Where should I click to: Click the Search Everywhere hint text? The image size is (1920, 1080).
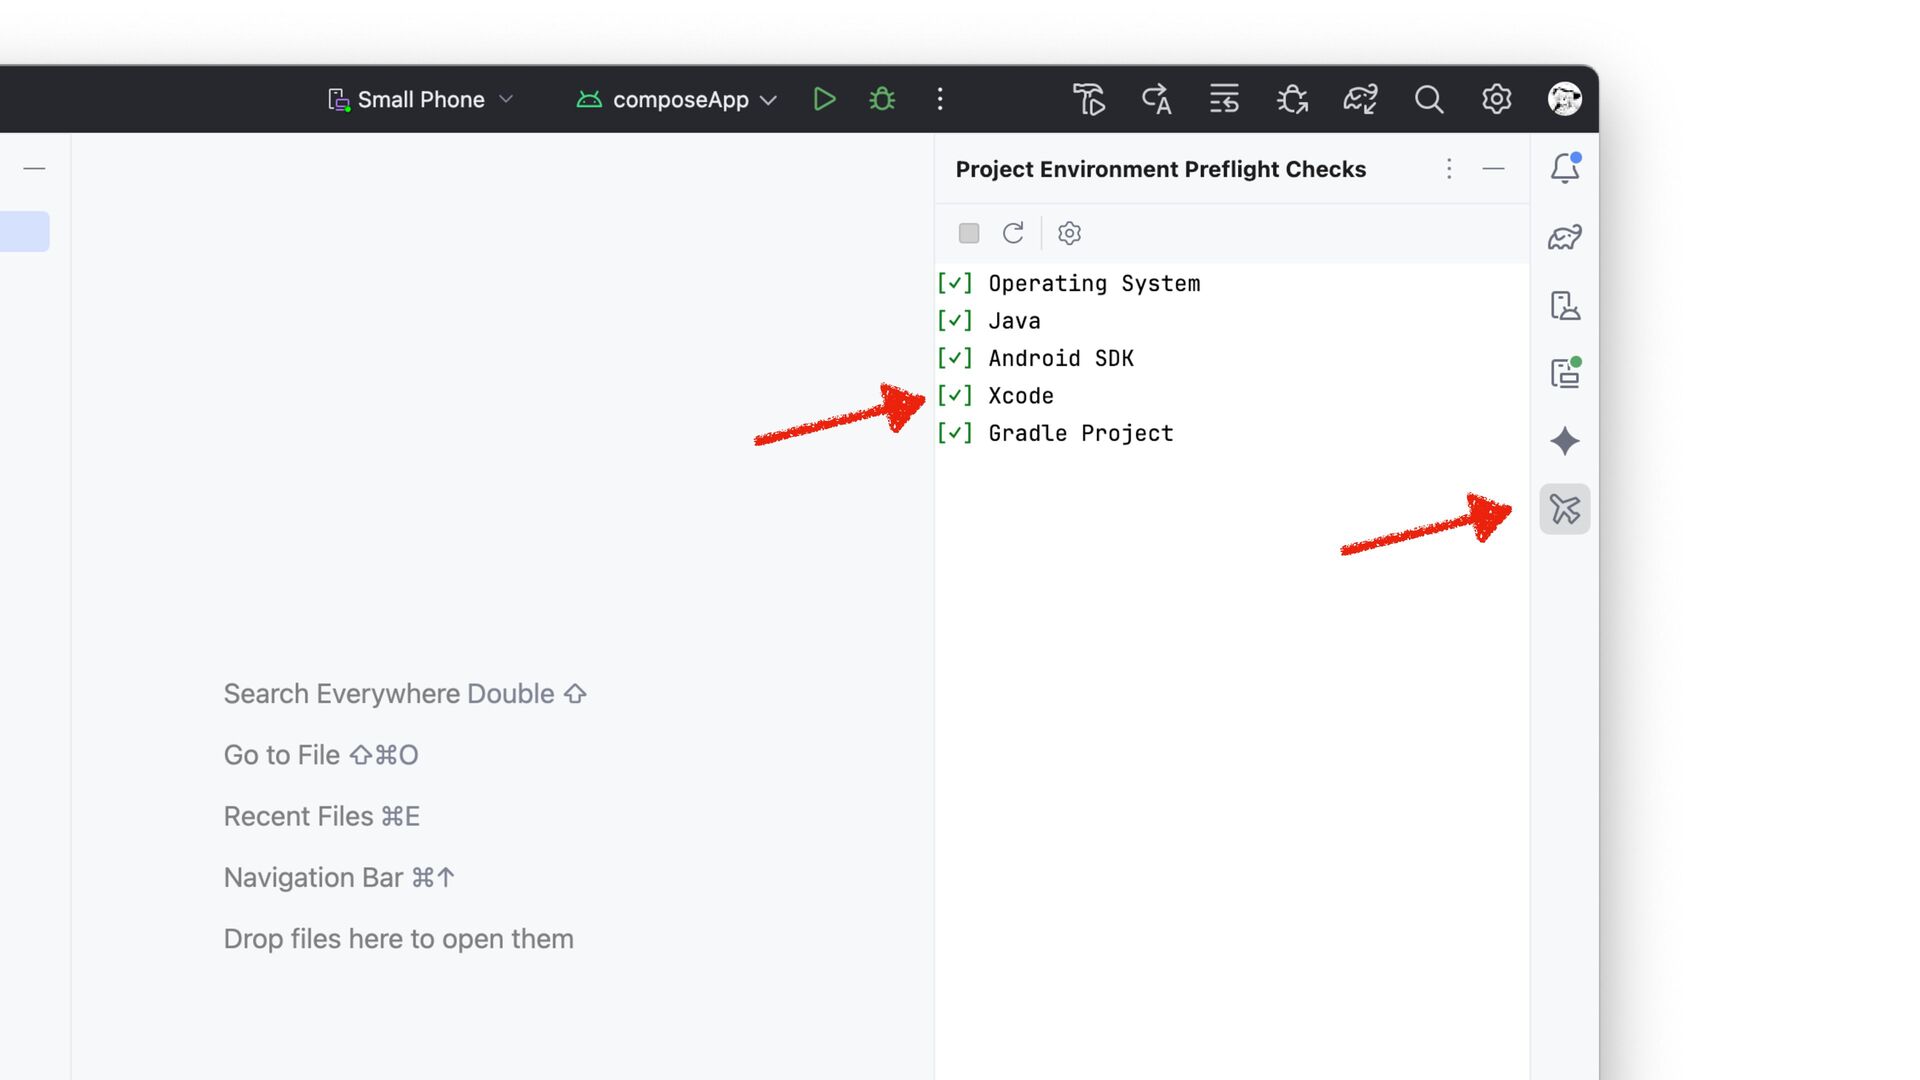click(x=405, y=694)
